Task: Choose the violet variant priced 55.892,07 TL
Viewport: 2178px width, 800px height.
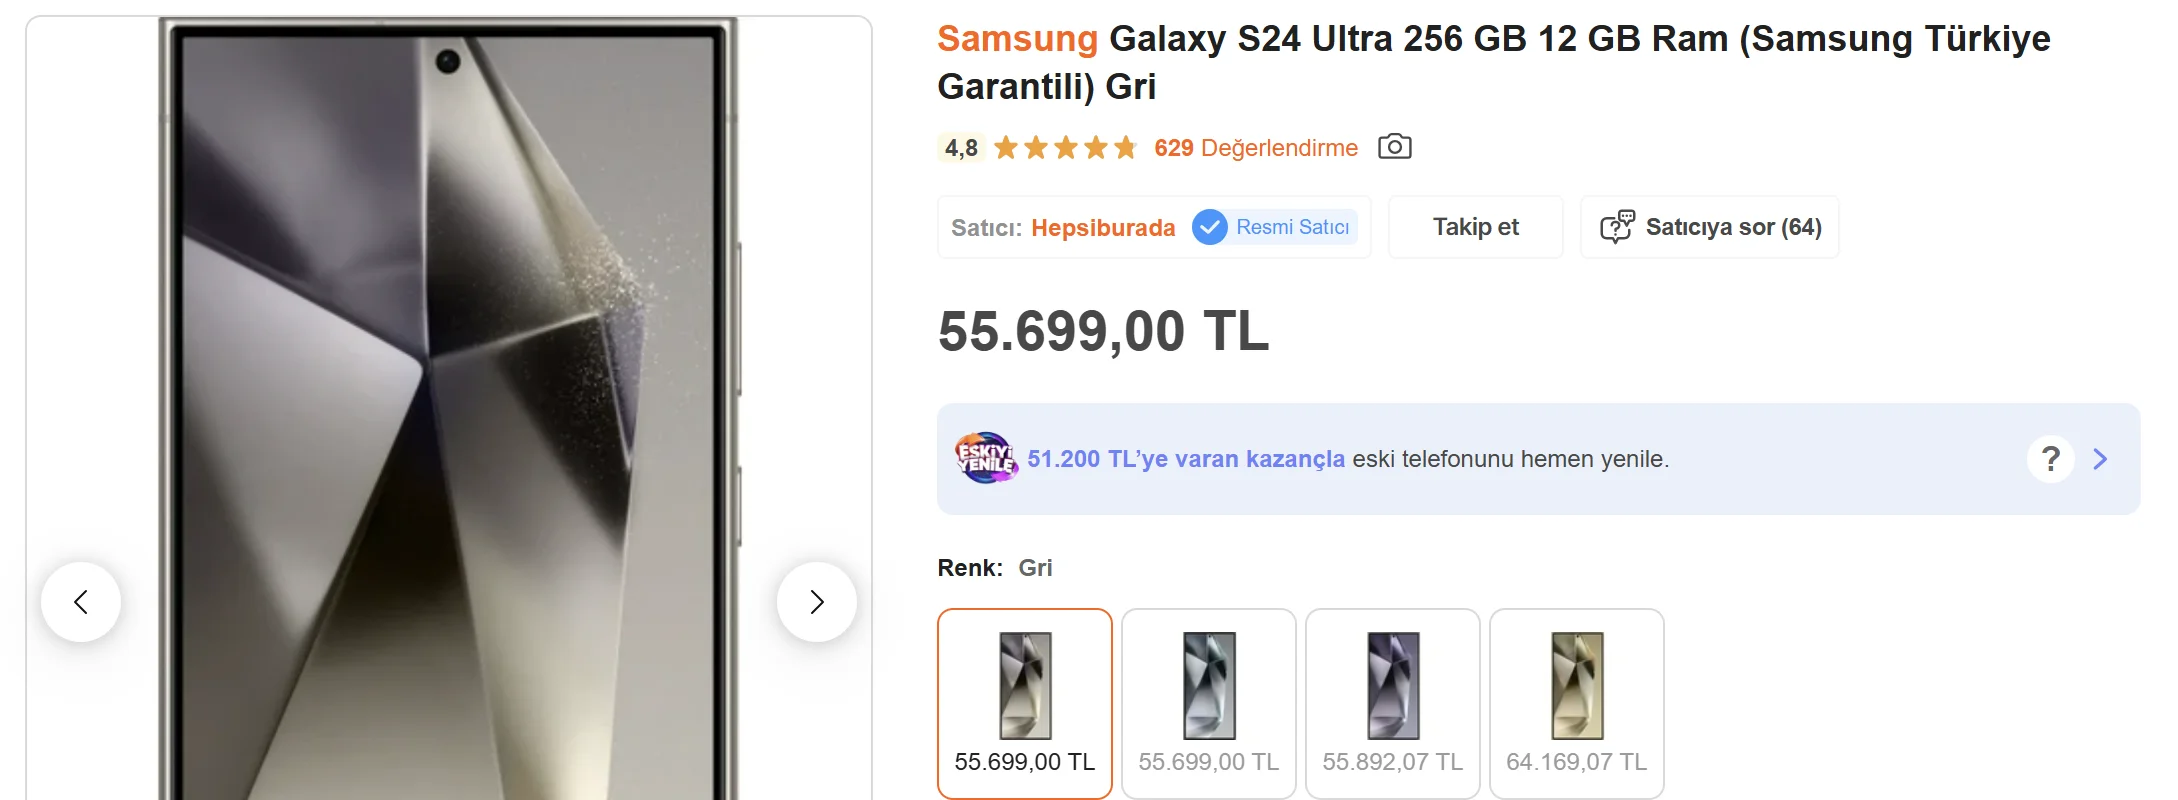Action: (x=1392, y=703)
